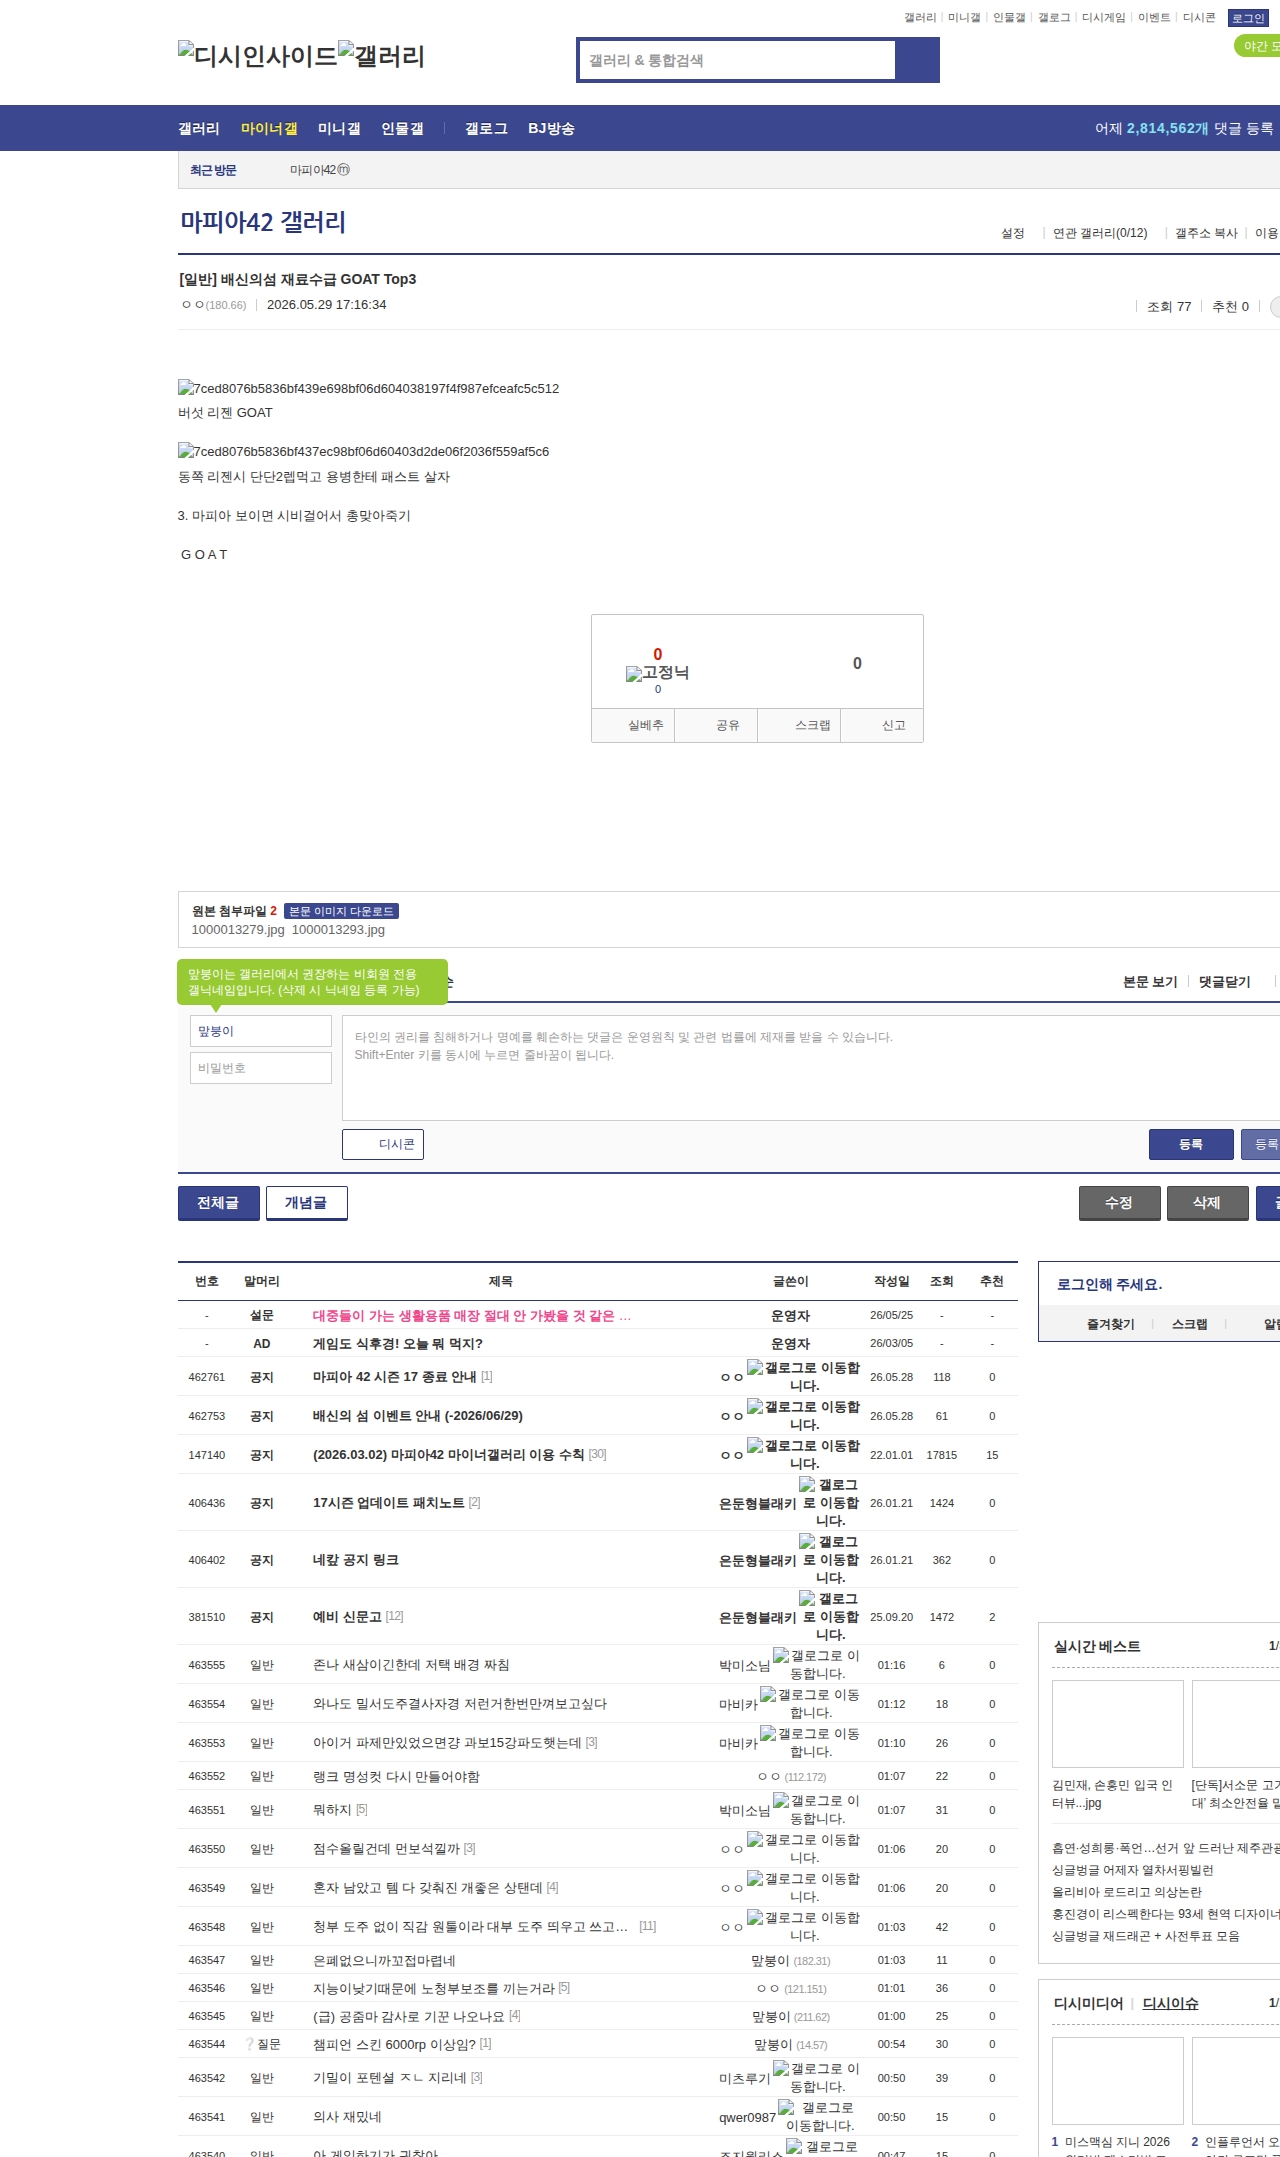Screen dimensions: 1280x2157
Task: Click the search button beside the search box
Action: coord(917,60)
